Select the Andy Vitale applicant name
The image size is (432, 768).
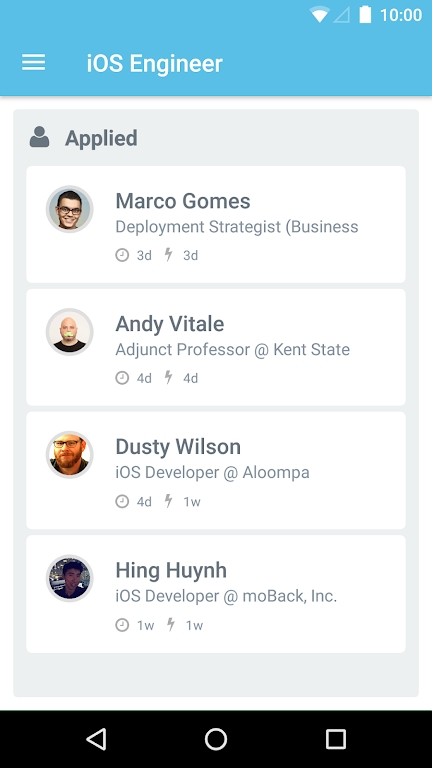(x=170, y=324)
